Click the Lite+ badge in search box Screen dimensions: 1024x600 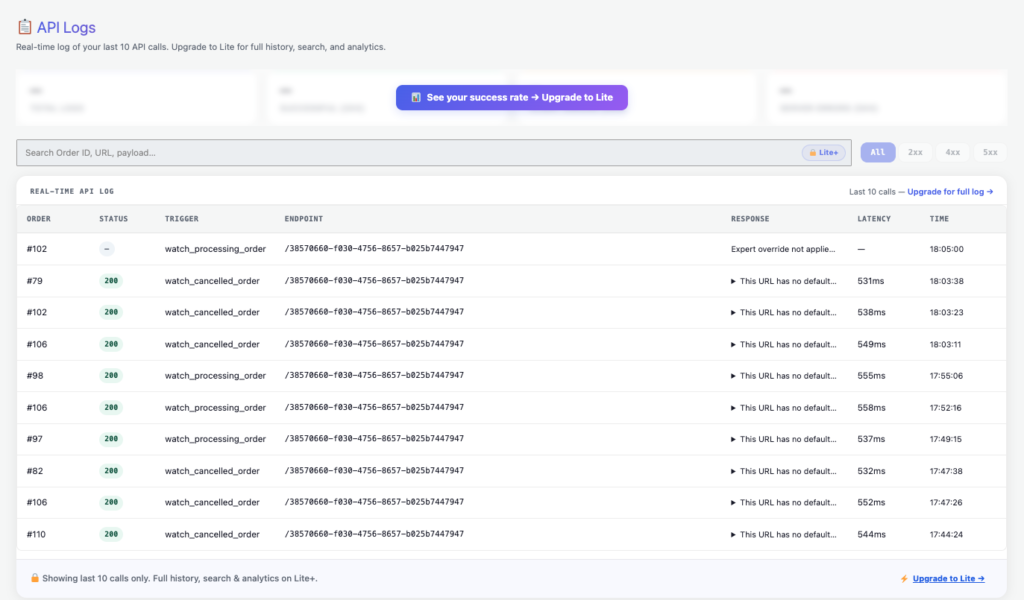[x=824, y=153]
